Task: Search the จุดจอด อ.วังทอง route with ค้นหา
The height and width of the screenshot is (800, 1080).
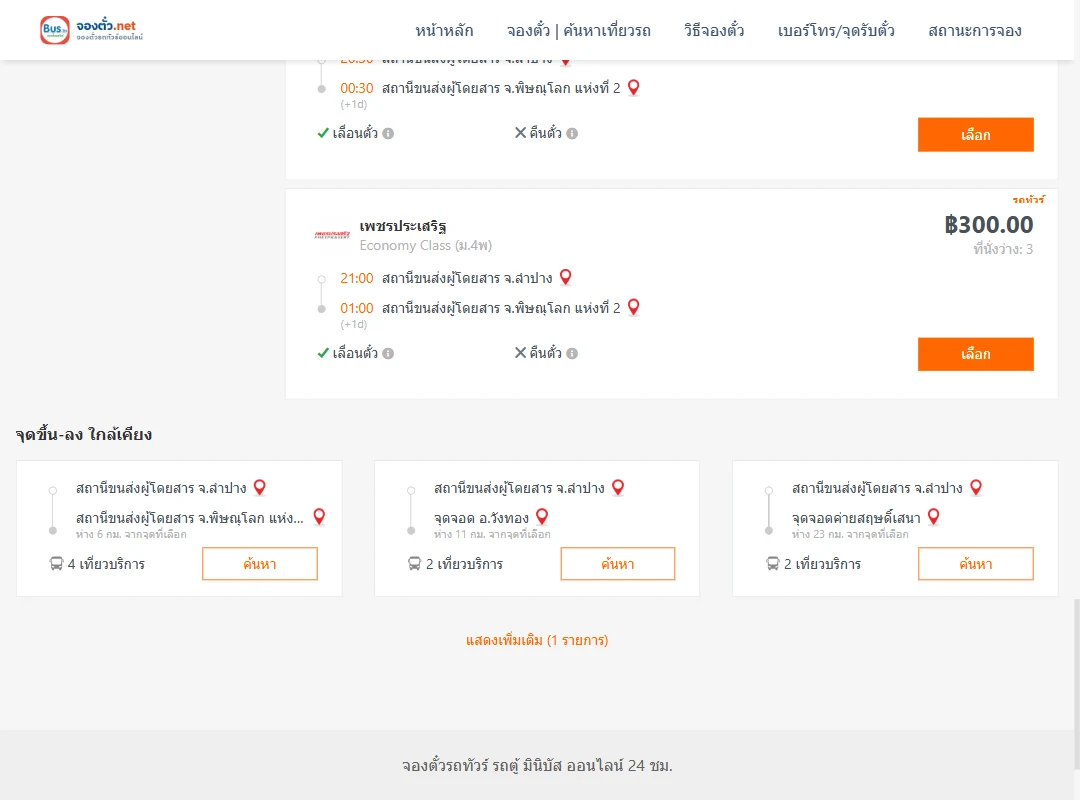Action: coord(618,564)
